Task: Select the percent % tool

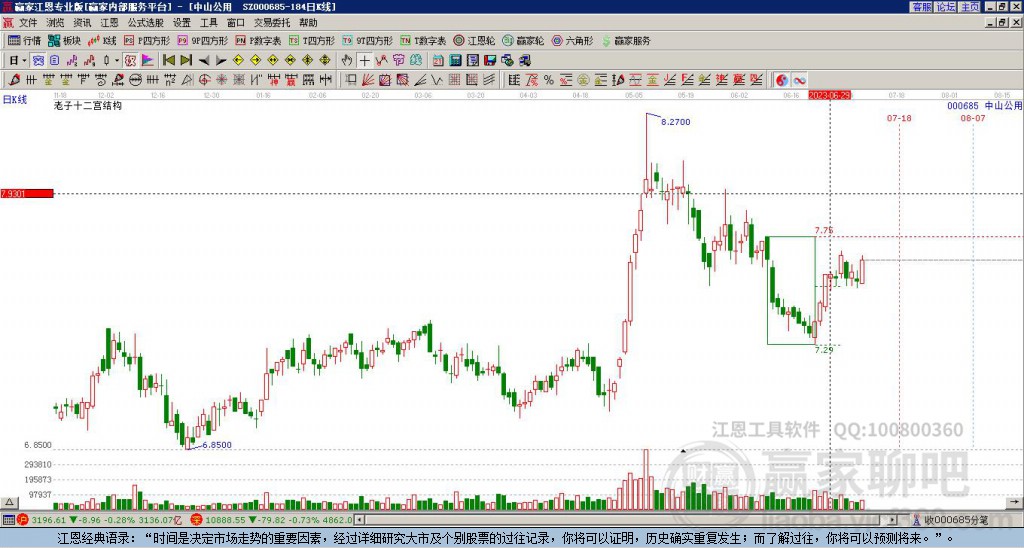Action: (549, 80)
